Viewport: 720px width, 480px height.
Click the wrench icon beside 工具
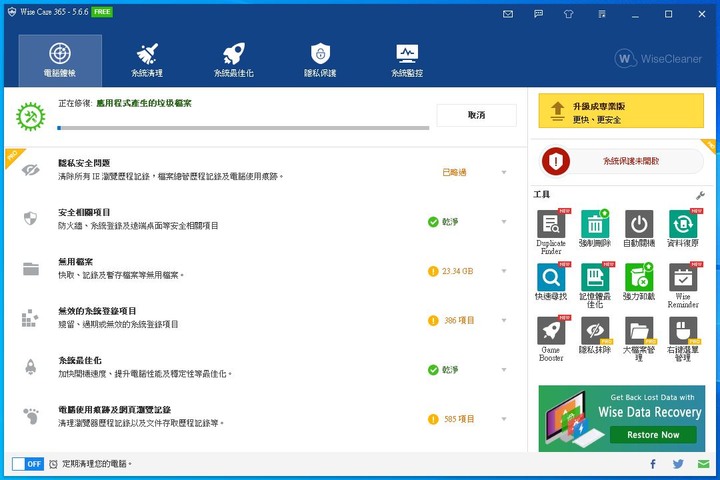tap(700, 195)
